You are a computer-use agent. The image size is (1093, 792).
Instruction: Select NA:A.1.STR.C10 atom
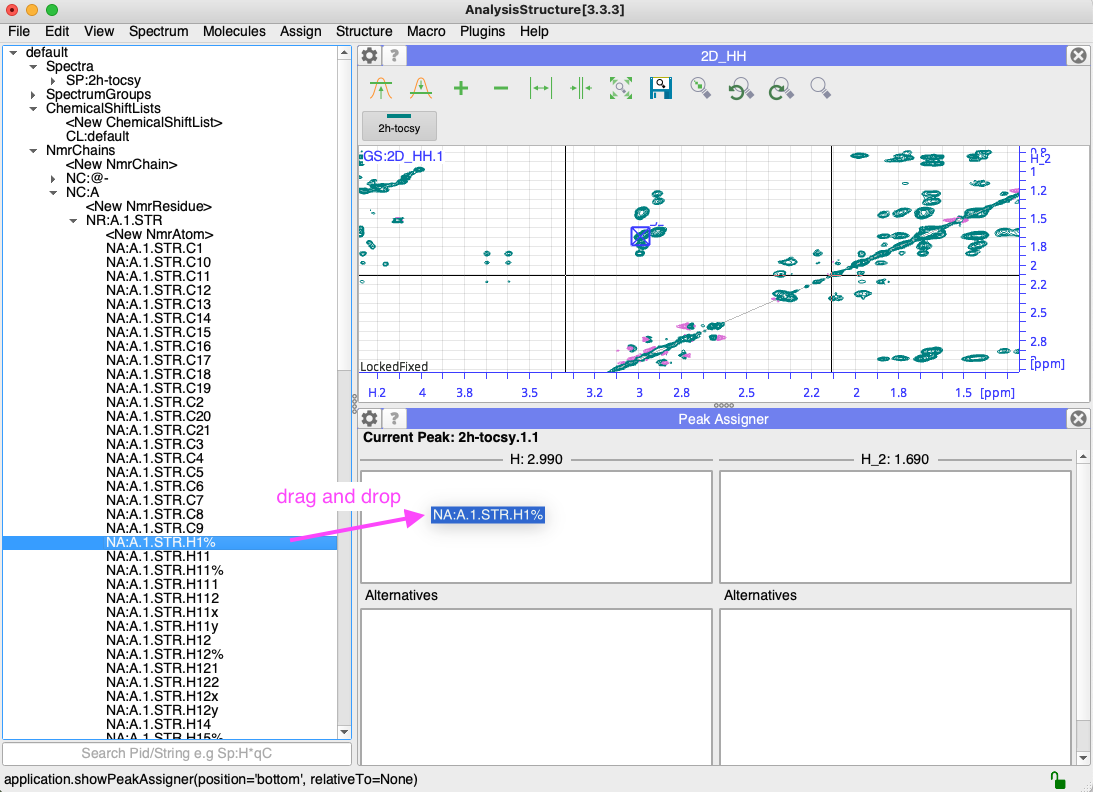point(158,261)
